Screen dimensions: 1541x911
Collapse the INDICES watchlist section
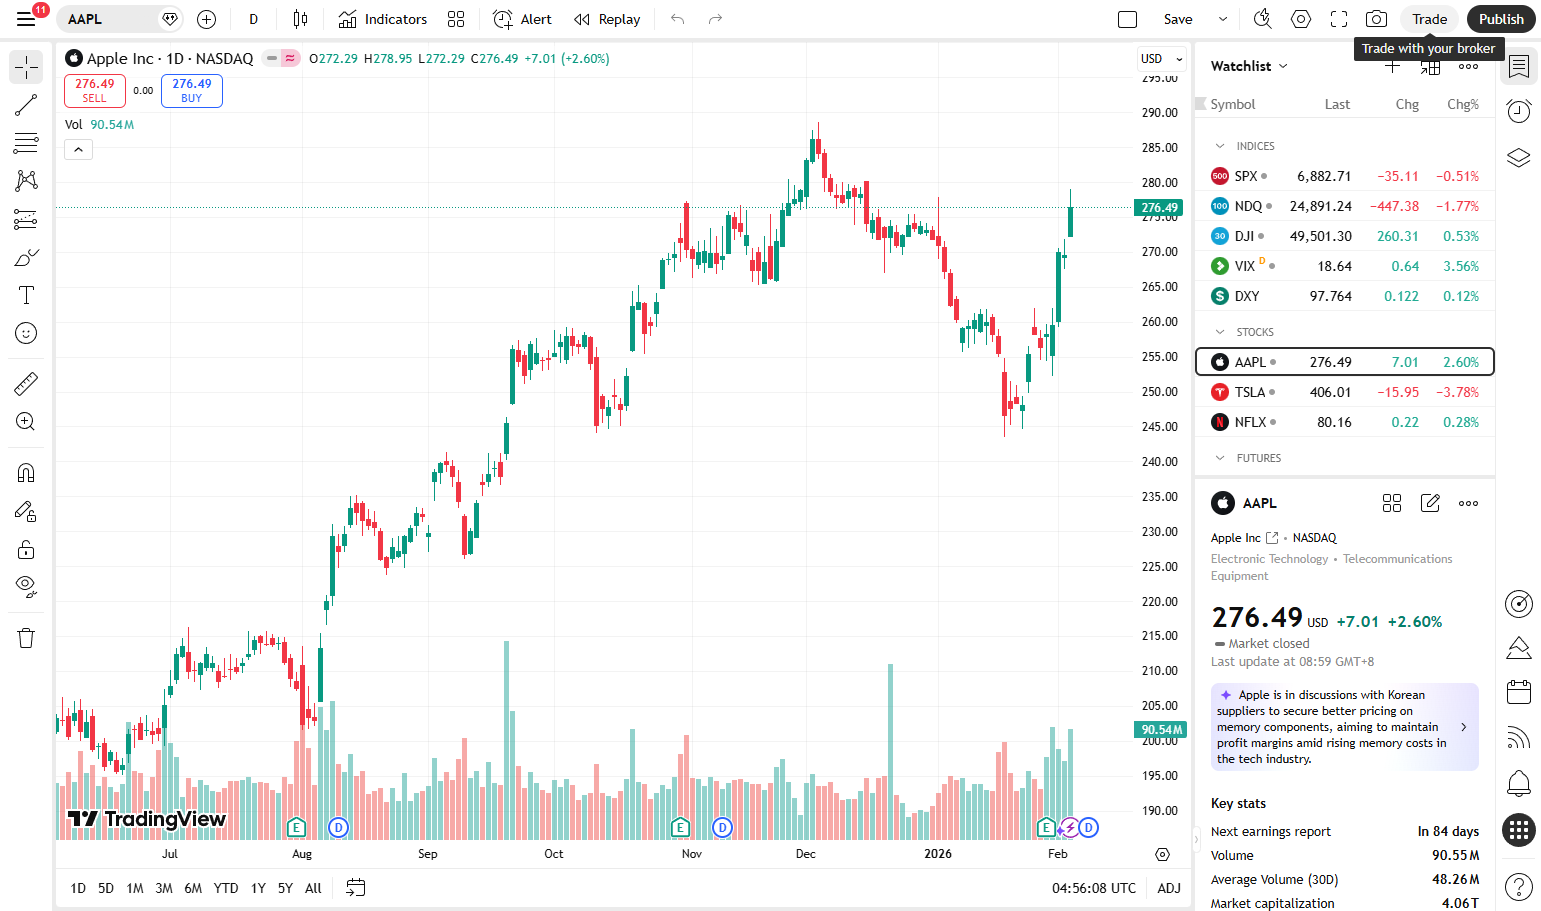click(1220, 146)
